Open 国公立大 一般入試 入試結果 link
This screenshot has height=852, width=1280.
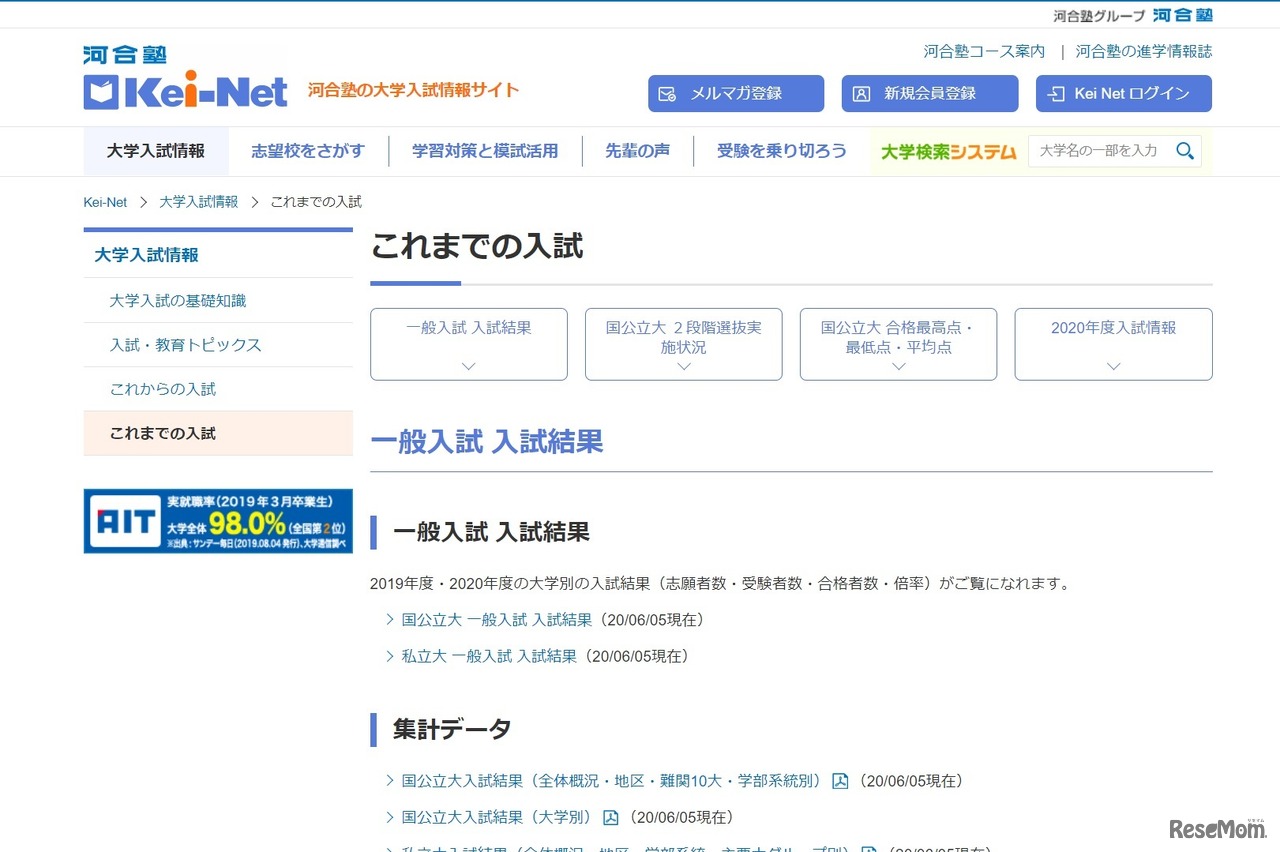[x=497, y=620]
